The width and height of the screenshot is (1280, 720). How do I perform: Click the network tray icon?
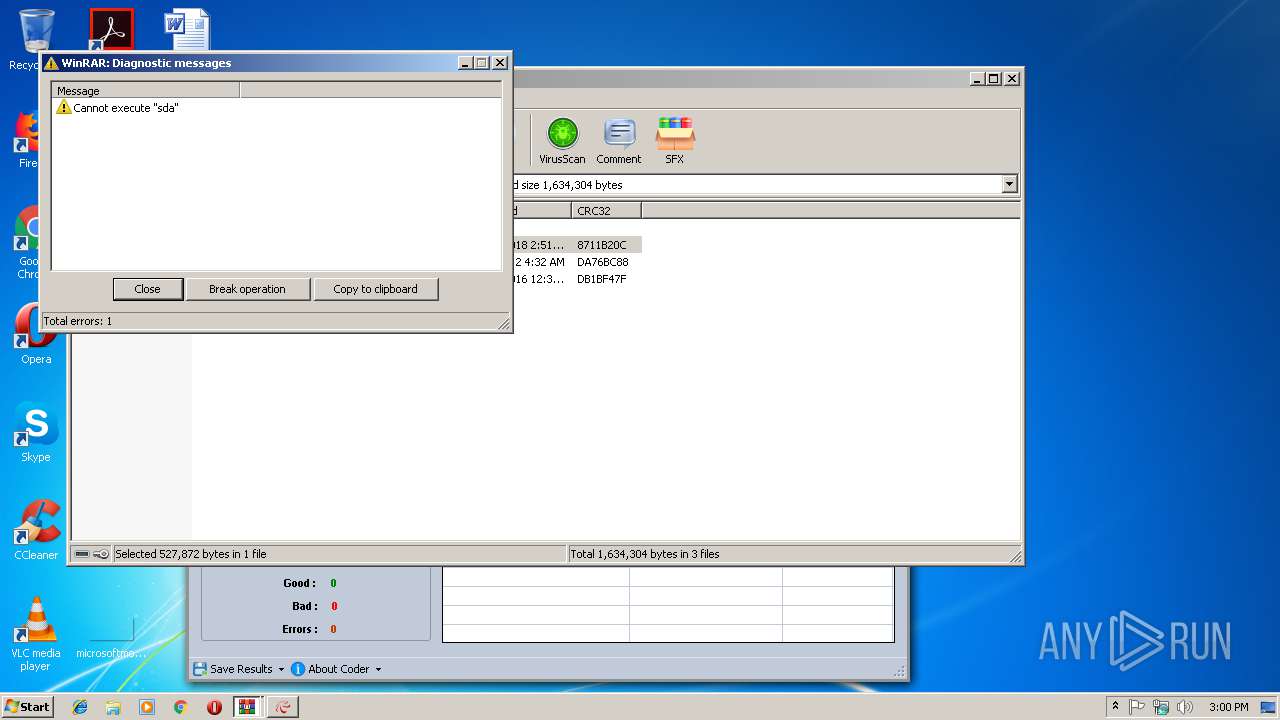(1161, 707)
